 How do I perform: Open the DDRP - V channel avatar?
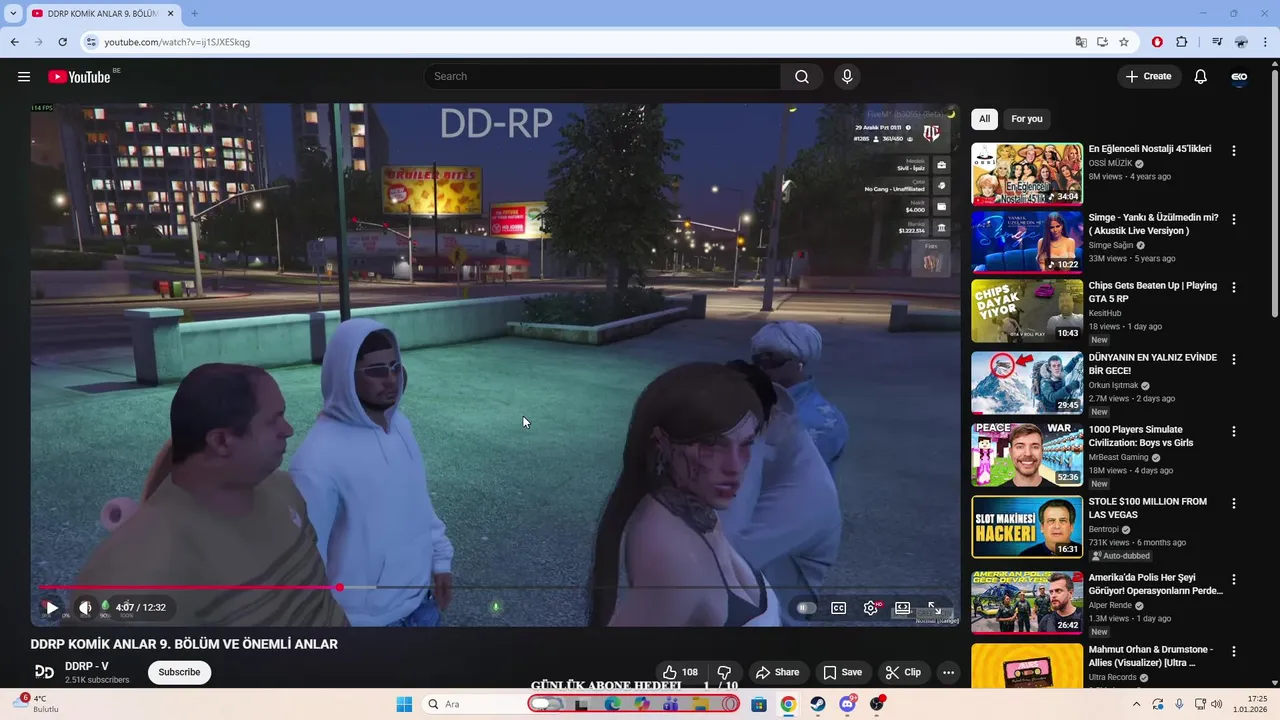click(44, 672)
